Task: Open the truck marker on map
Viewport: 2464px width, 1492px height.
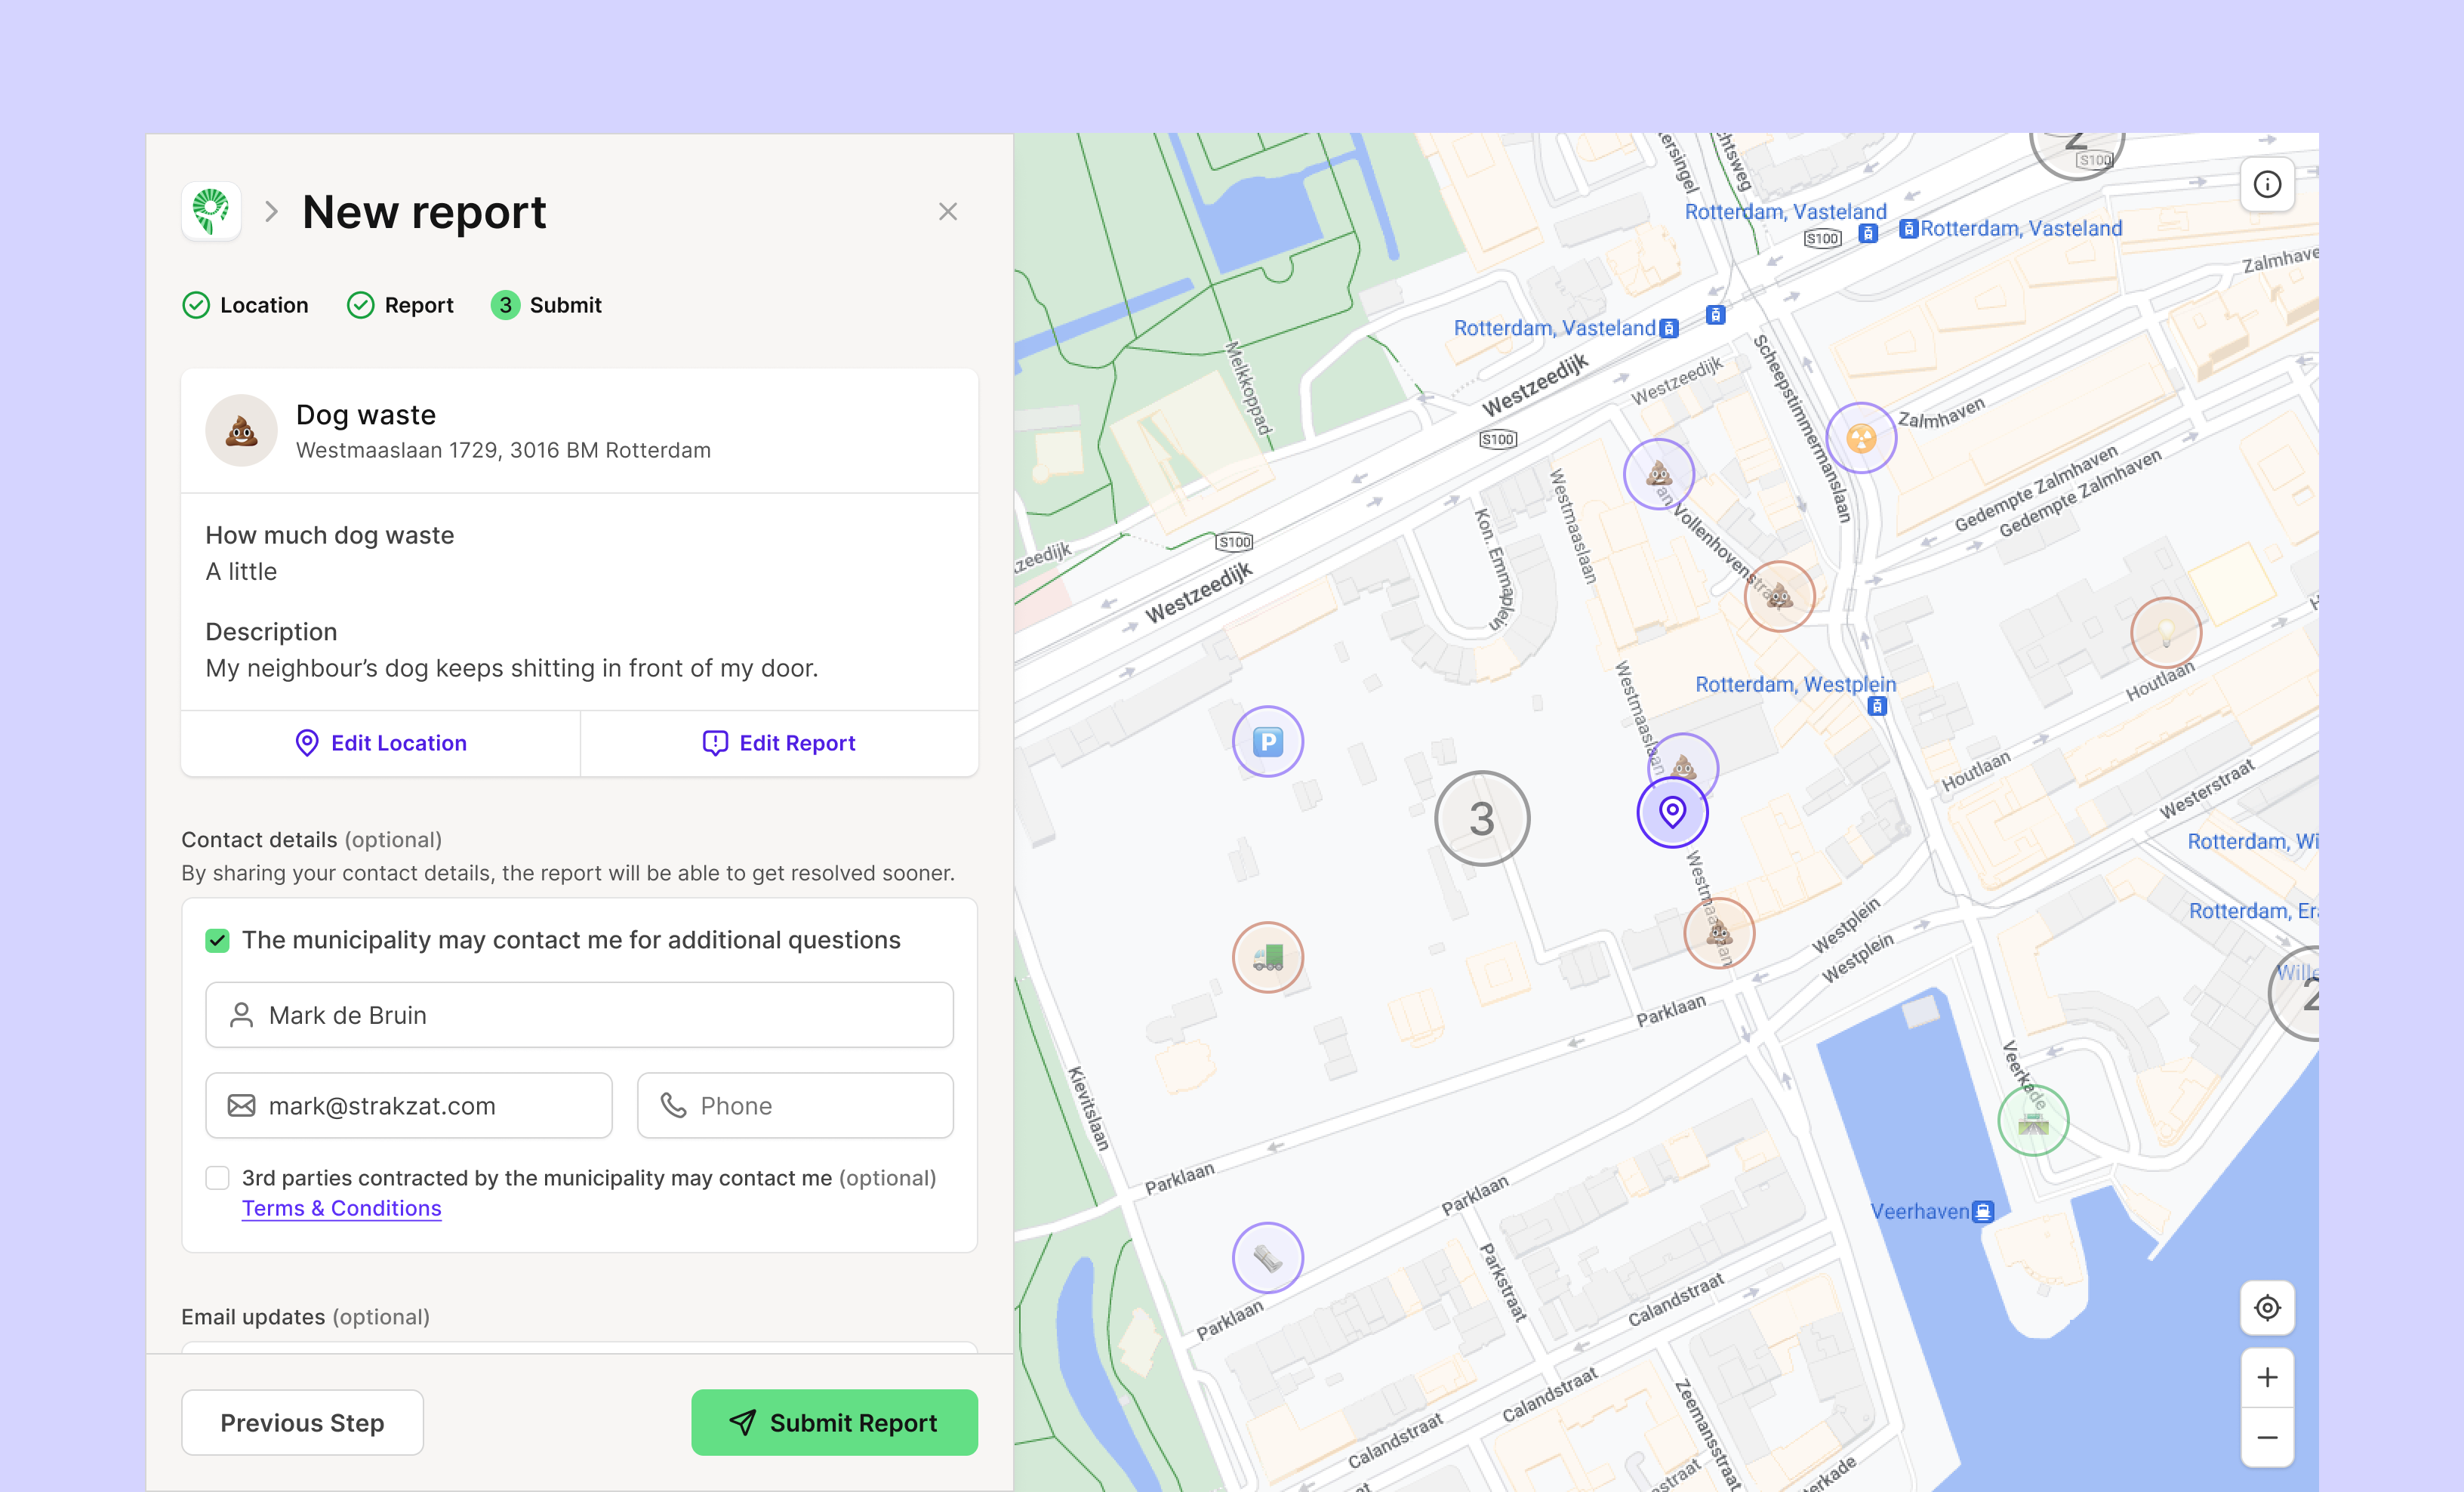Action: click(1267, 957)
